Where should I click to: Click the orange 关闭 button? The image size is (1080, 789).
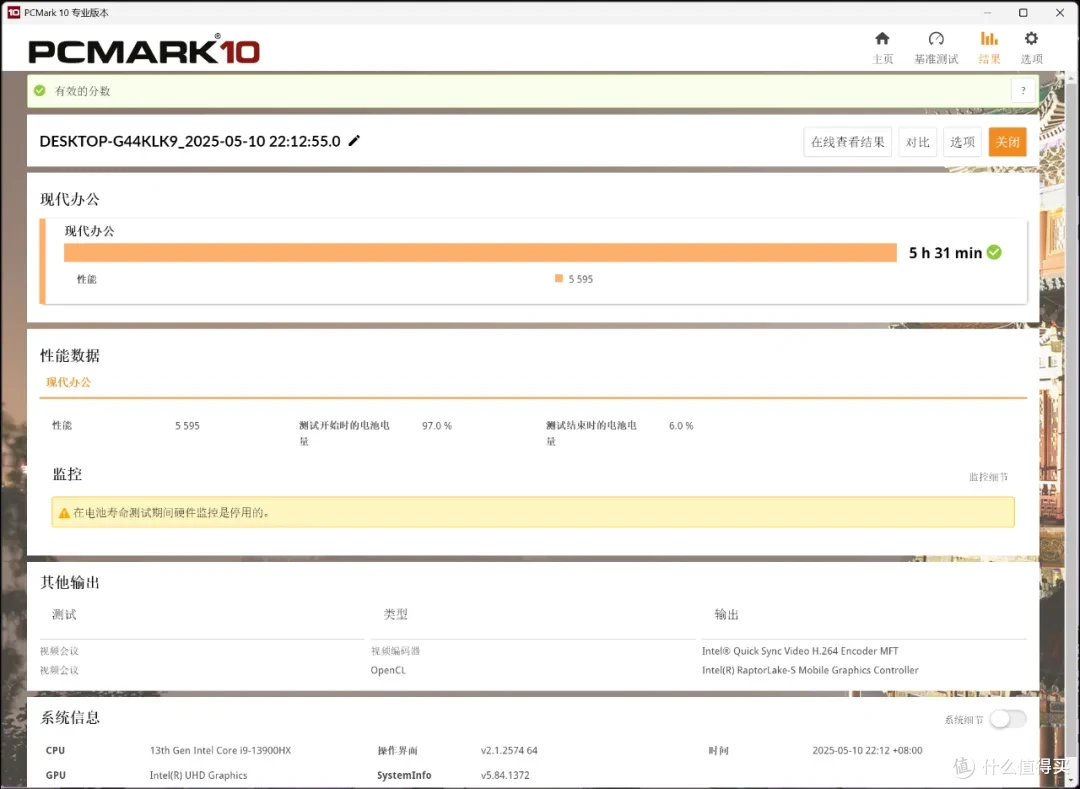[1007, 142]
